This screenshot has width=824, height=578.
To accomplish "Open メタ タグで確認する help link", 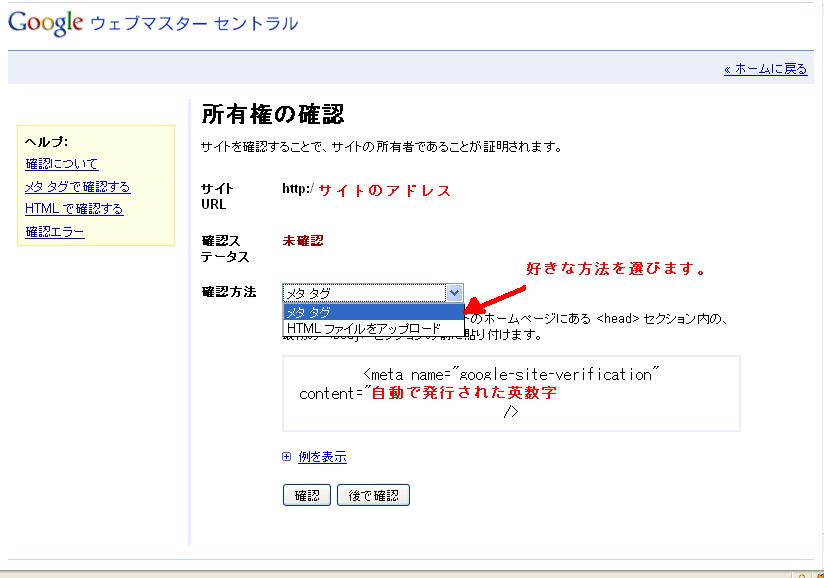I will 78,187.
